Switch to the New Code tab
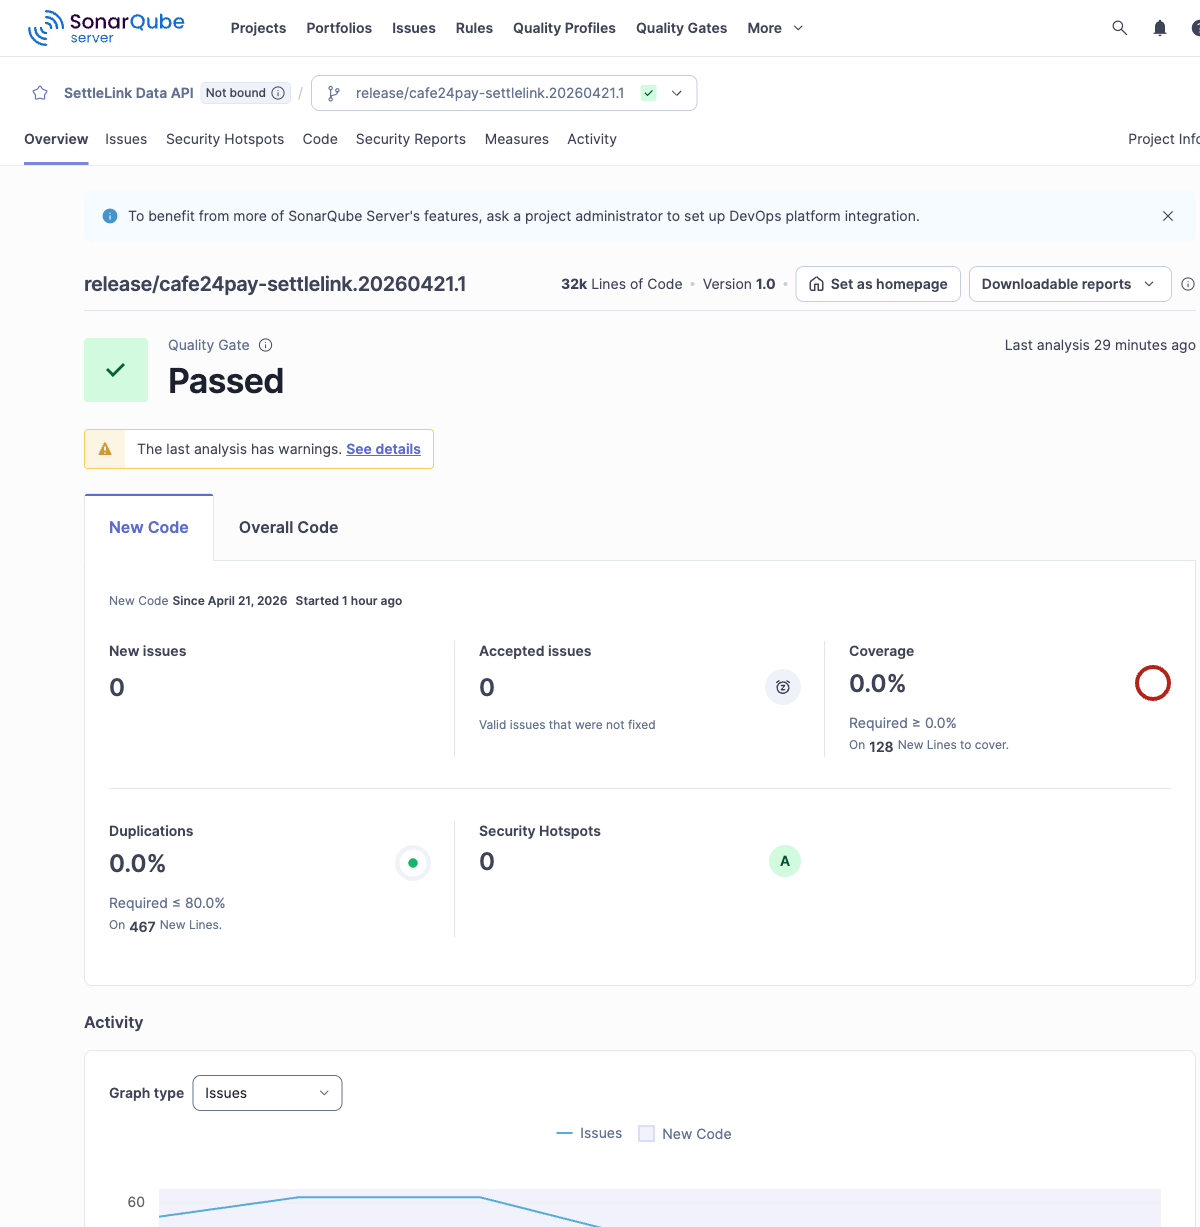The image size is (1200, 1227). coord(149,527)
